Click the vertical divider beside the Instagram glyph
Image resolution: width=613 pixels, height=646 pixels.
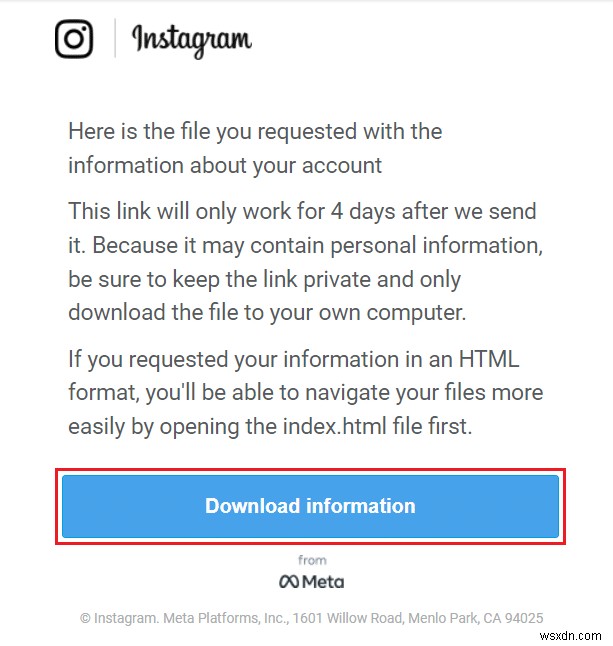[113, 39]
